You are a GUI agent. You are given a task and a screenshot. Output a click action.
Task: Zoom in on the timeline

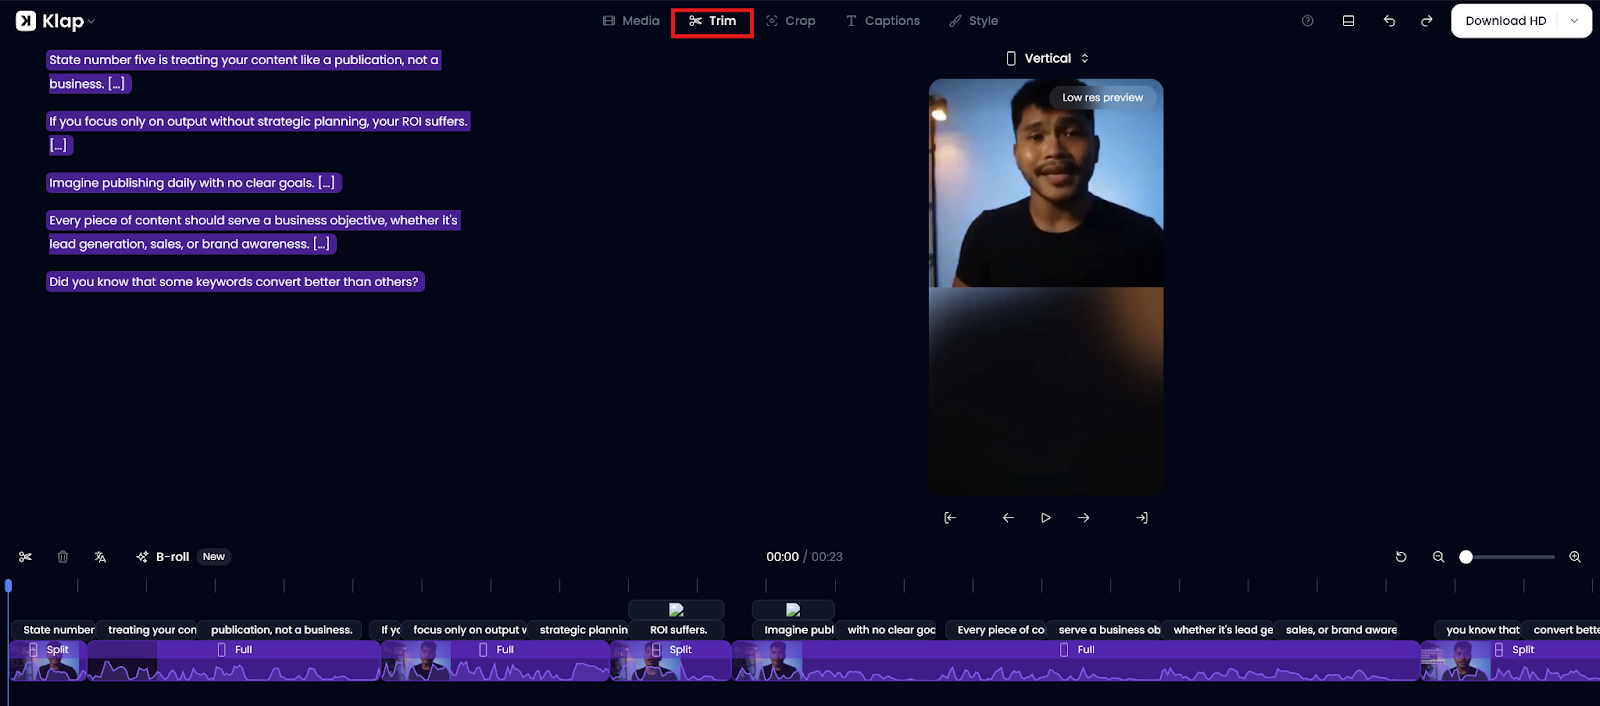tap(1574, 557)
